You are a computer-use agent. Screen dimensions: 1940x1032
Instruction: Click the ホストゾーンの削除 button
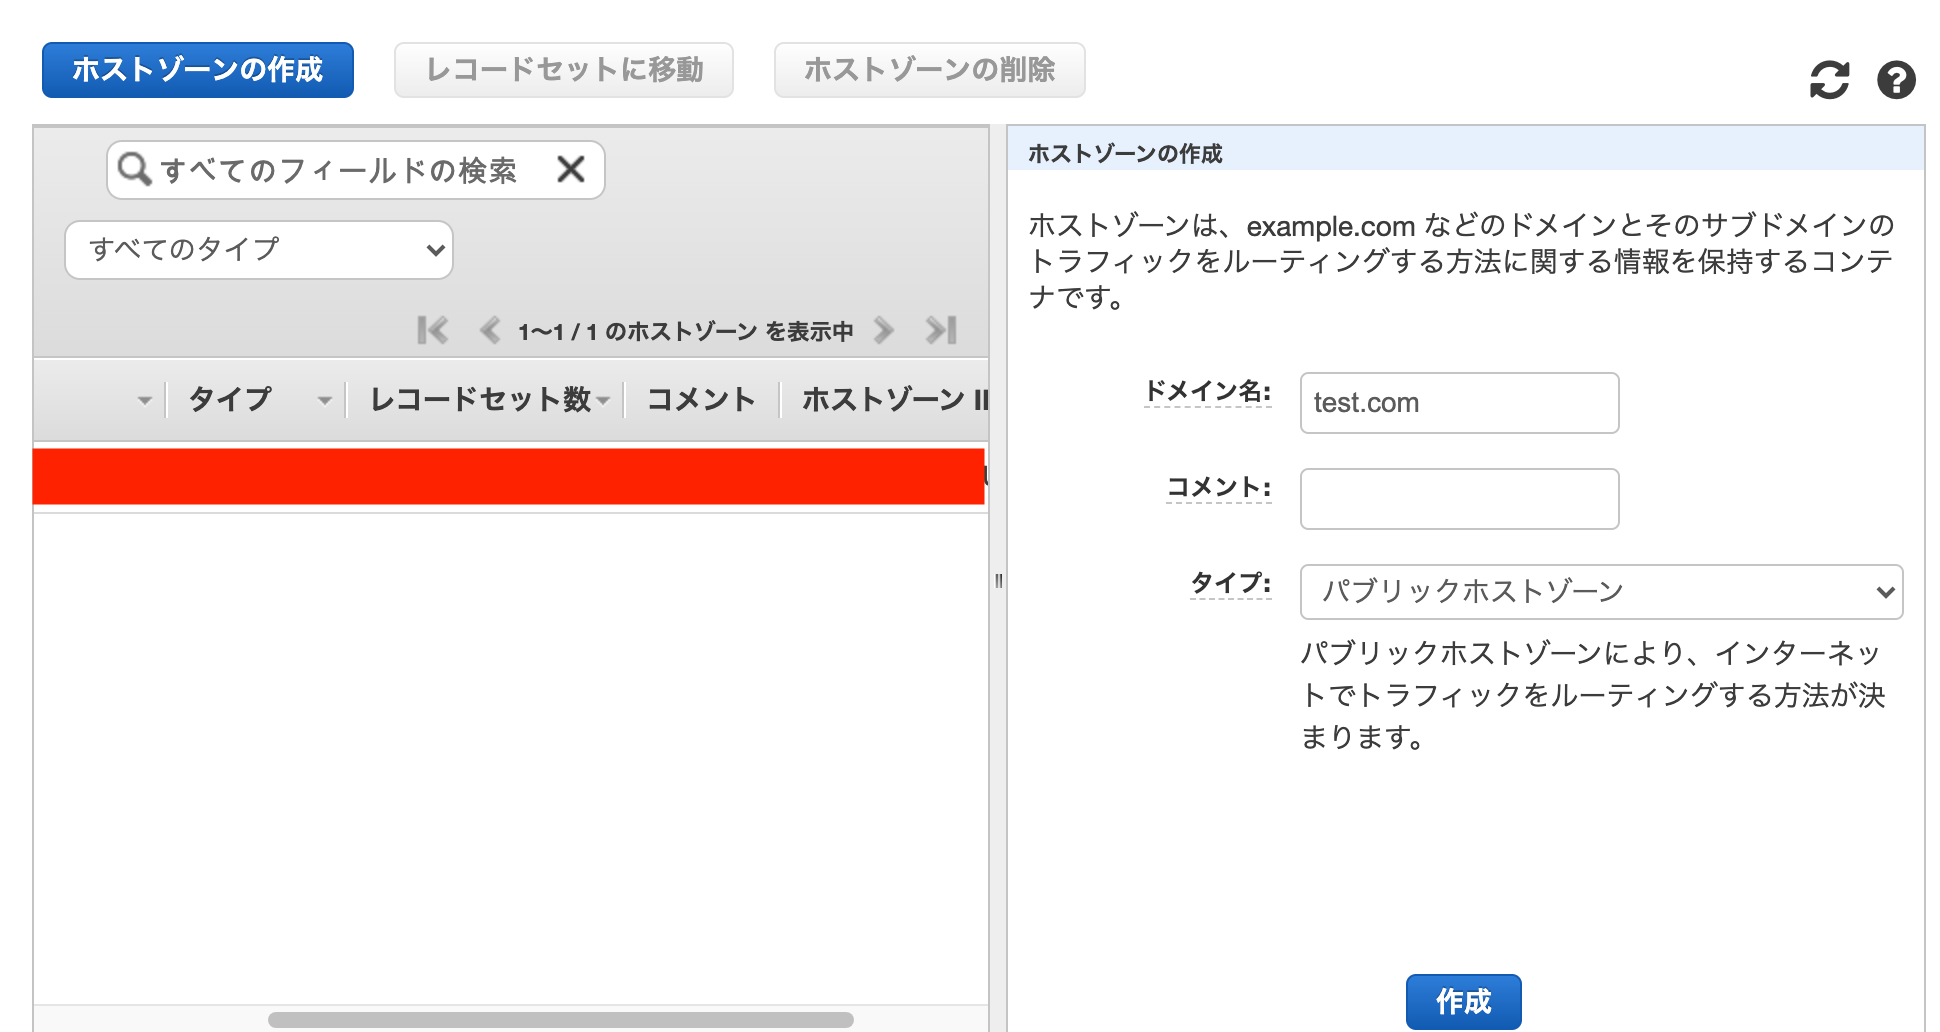928,70
